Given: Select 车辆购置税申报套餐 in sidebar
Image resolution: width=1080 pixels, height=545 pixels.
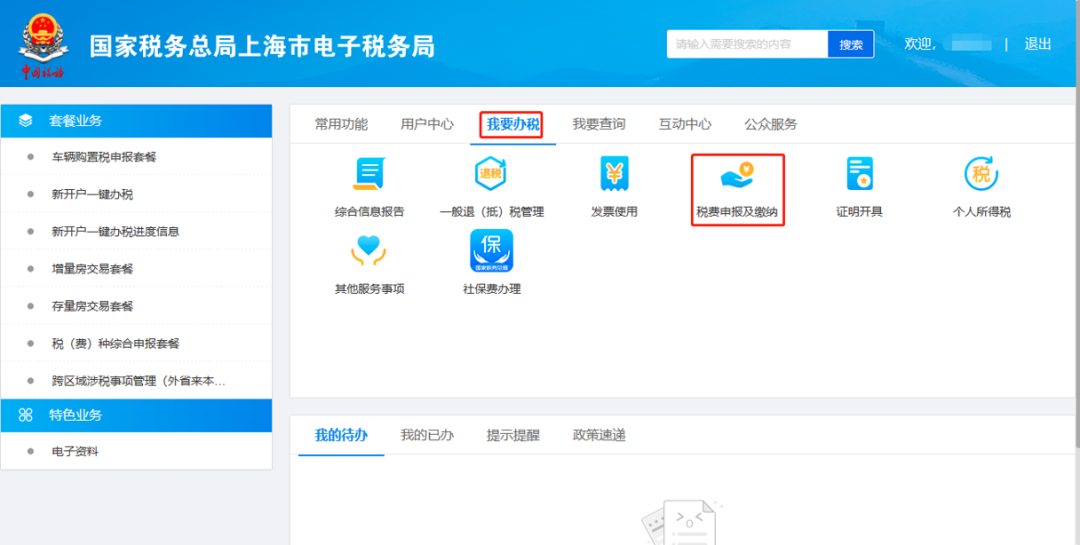Looking at the screenshot, I should pos(104,157).
